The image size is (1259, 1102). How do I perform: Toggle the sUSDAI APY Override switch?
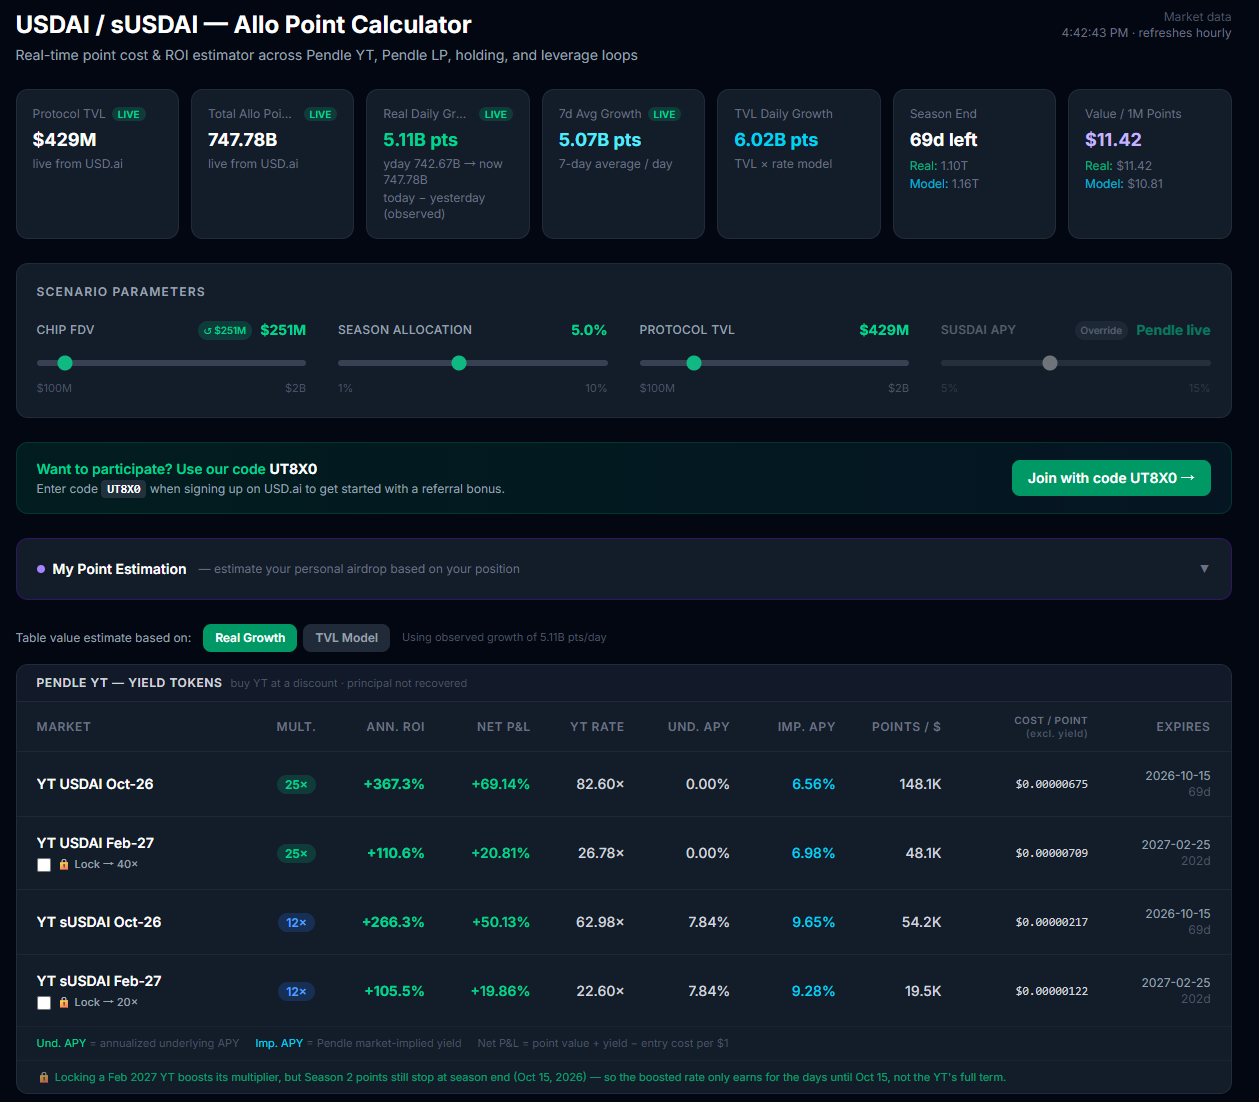1101,331
